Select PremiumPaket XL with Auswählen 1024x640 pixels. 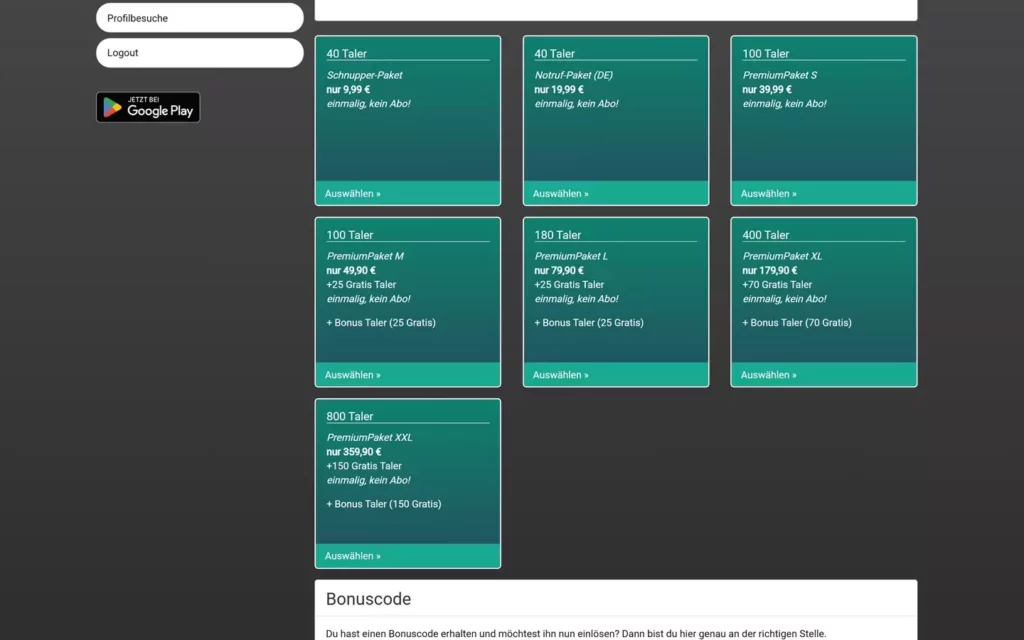click(x=768, y=374)
